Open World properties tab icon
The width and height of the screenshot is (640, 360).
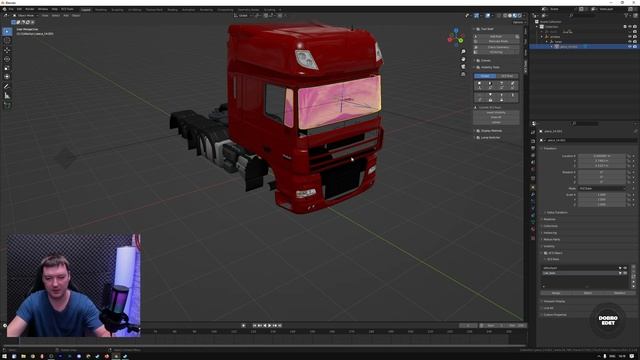click(533, 170)
